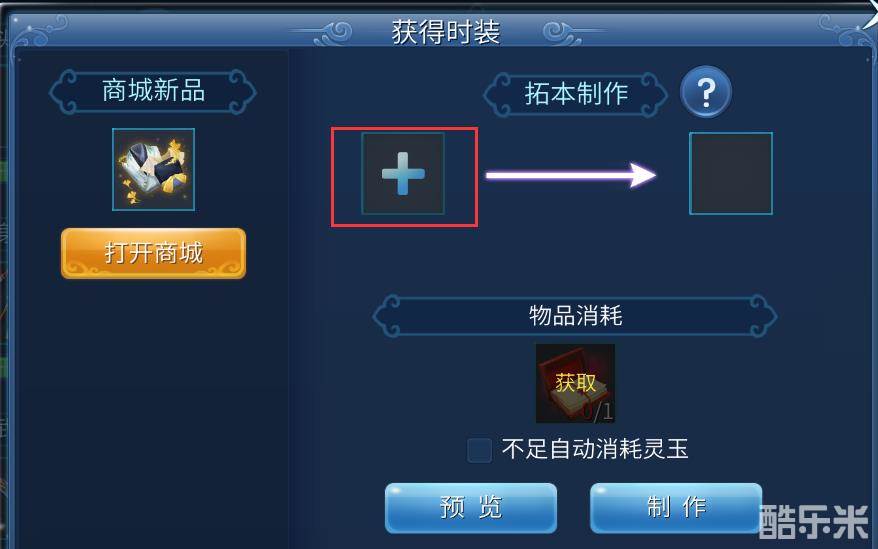Viewport: 878px width, 549px height.
Task: Click the swirl ornament right of 获得时装
Action: click(x=562, y=33)
